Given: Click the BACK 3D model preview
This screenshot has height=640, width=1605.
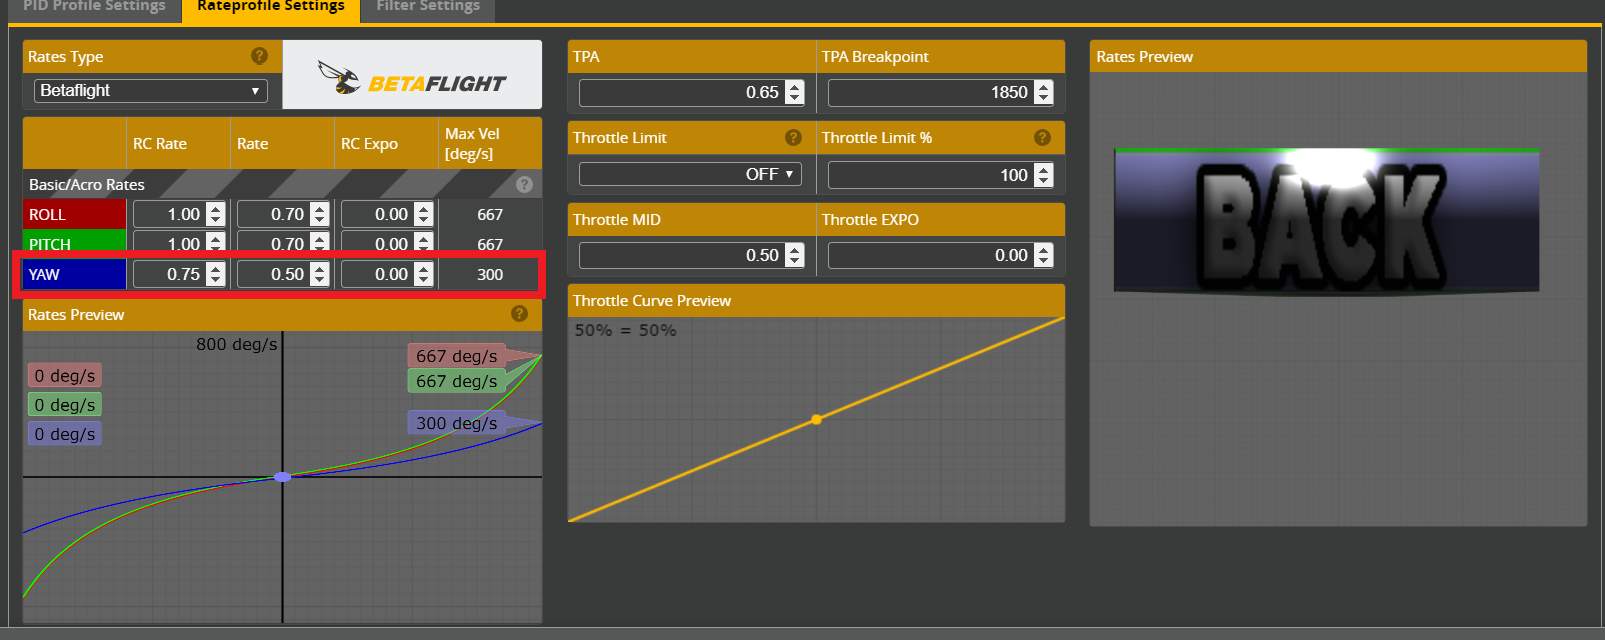Looking at the screenshot, I should click(x=1327, y=220).
